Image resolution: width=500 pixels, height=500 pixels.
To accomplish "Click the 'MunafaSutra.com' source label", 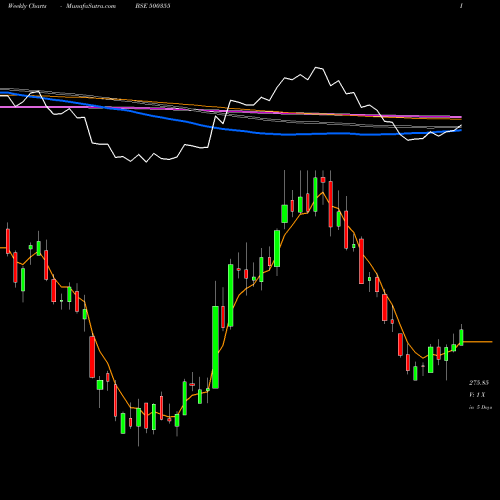I will pyautogui.click(x=91, y=6).
